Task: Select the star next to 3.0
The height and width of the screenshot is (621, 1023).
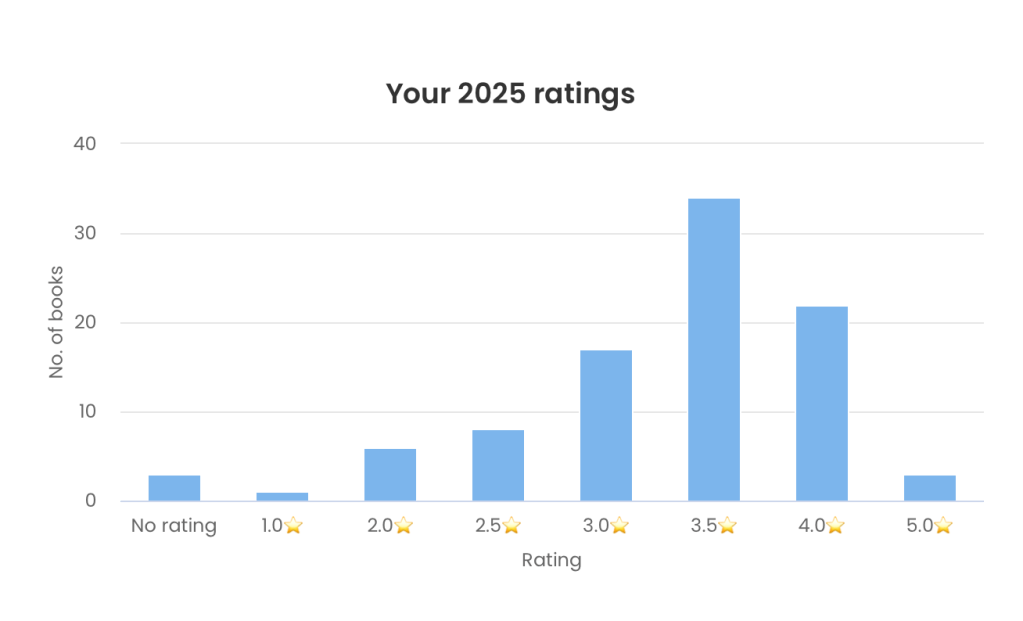Action: point(619,526)
